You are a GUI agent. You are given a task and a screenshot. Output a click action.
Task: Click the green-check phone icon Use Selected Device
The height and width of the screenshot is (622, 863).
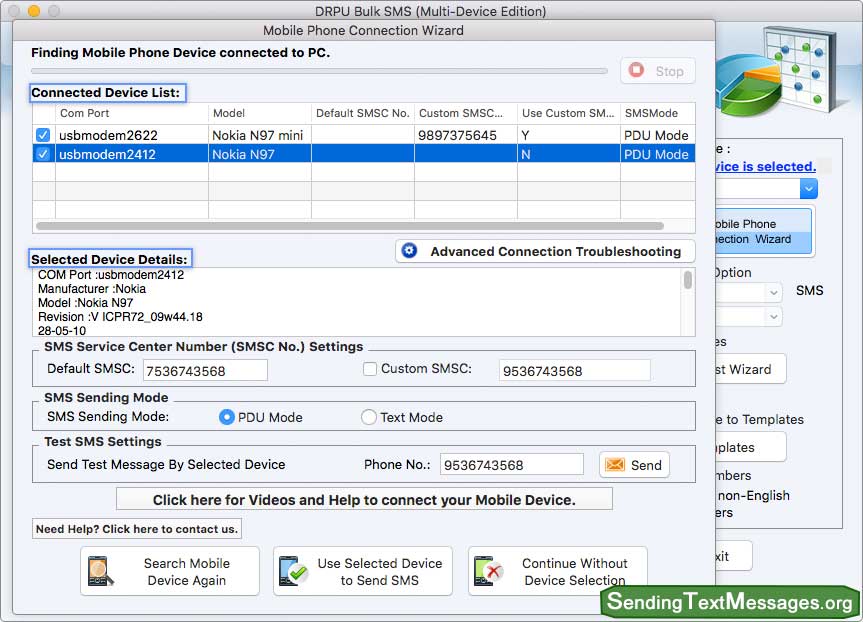293,571
